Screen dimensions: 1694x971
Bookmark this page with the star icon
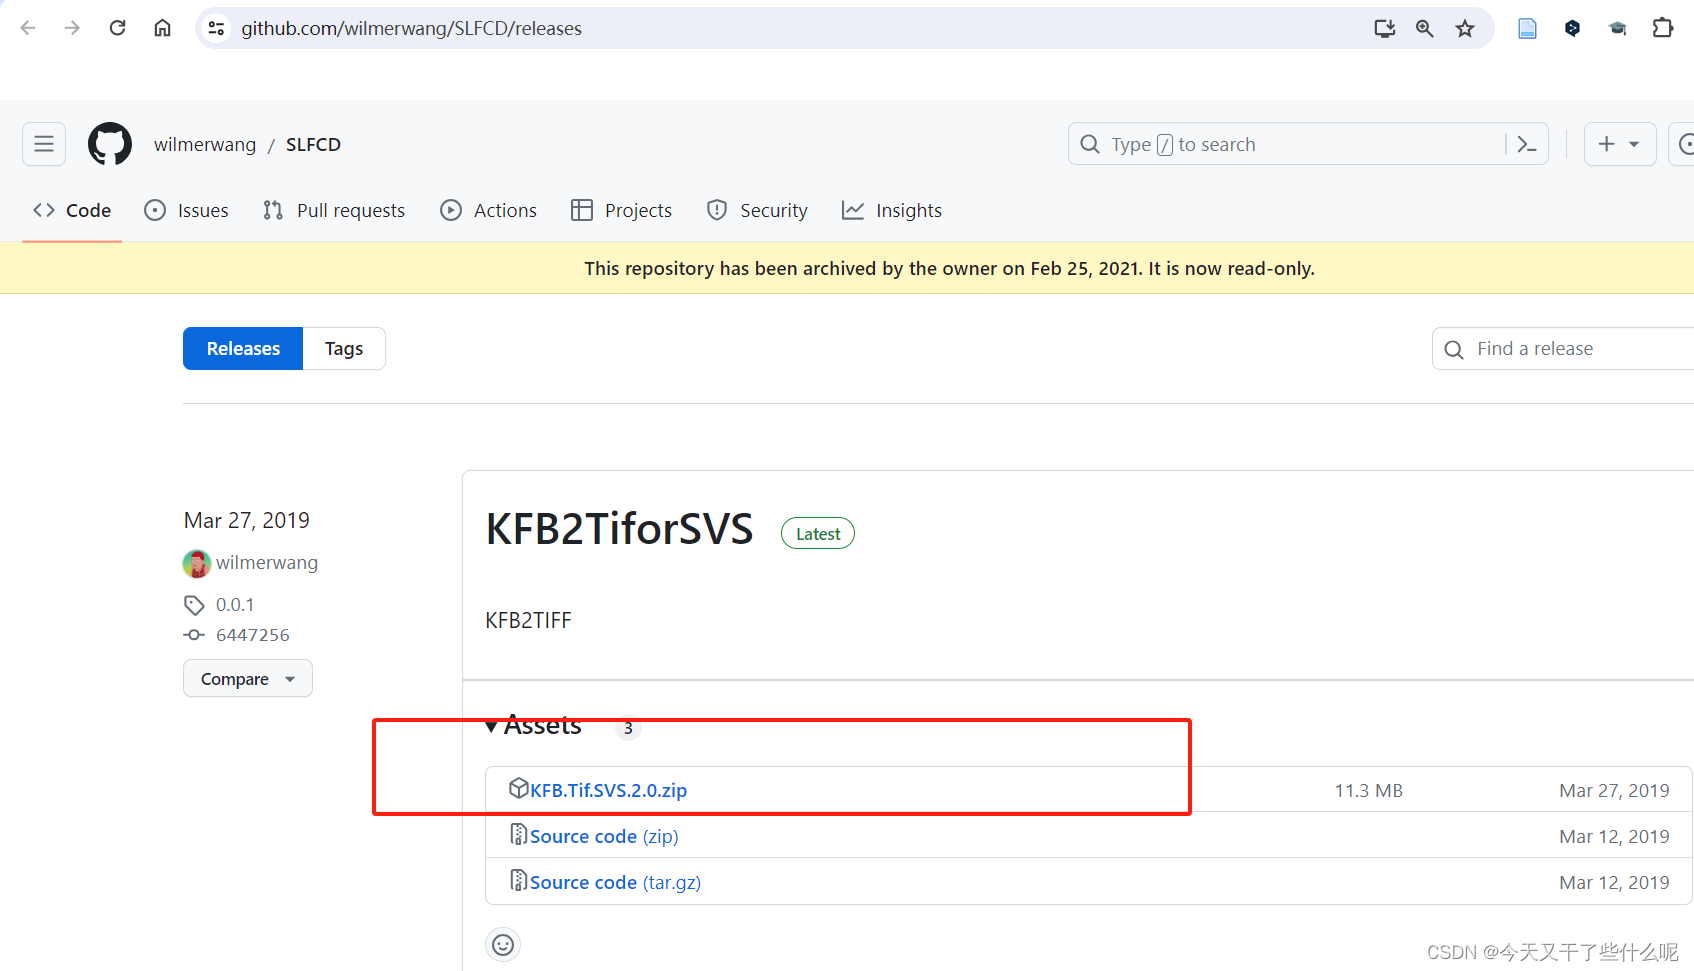(1465, 28)
